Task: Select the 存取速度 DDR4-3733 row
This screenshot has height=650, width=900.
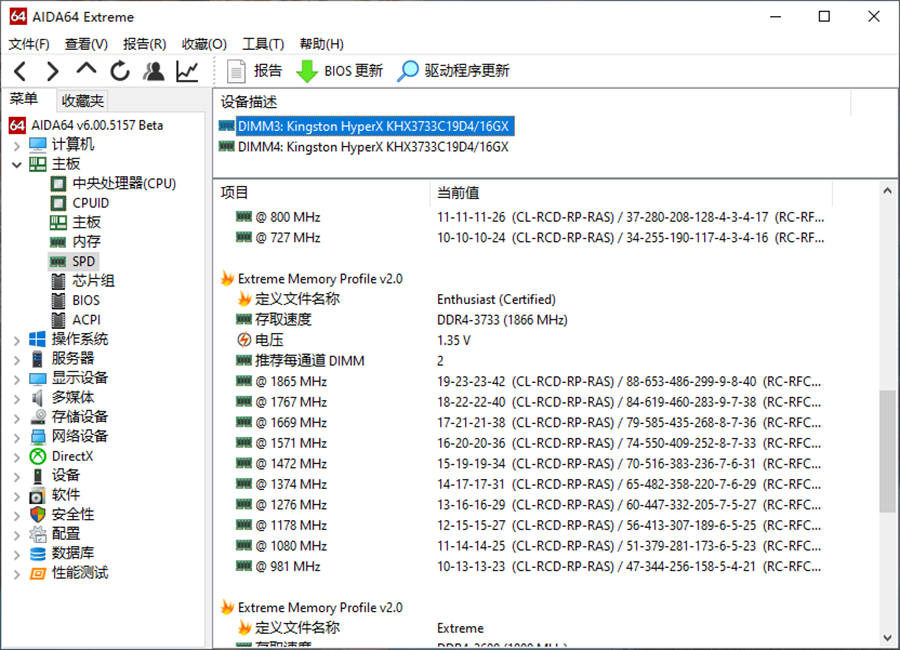Action: 402,320
